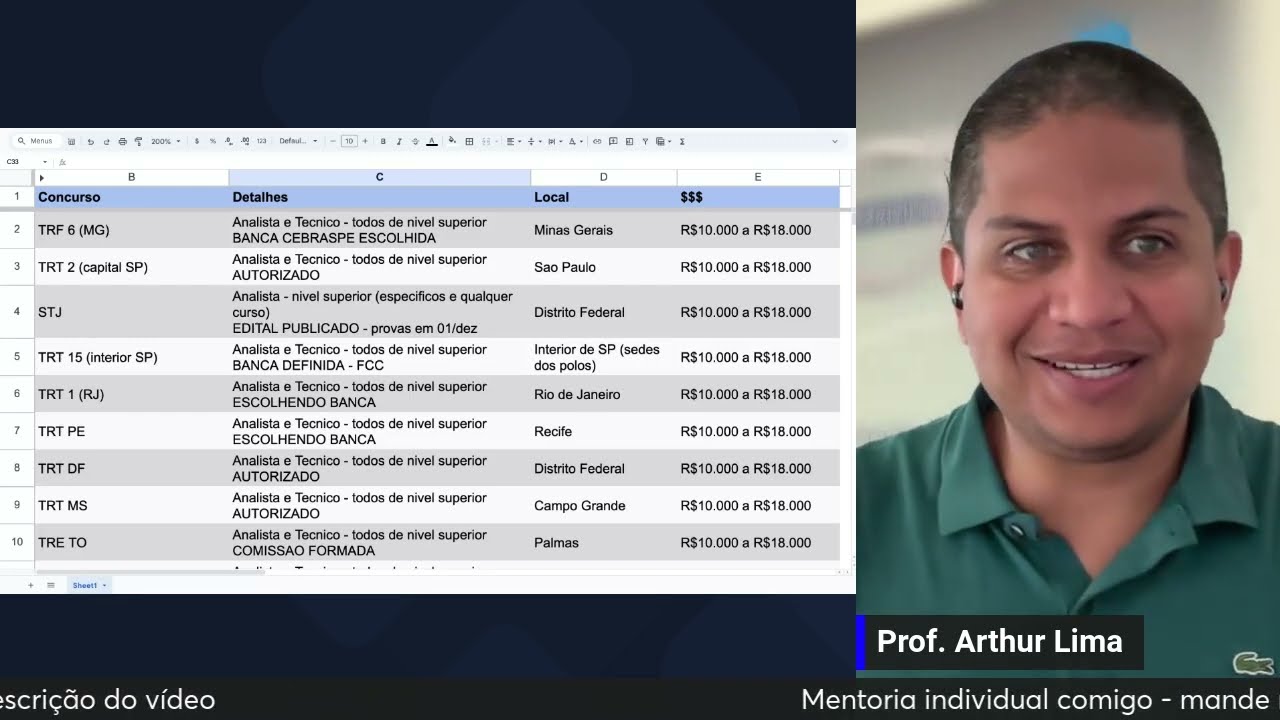Click the Name box showing C33
1280x720 pixels.
coord(14,162)
